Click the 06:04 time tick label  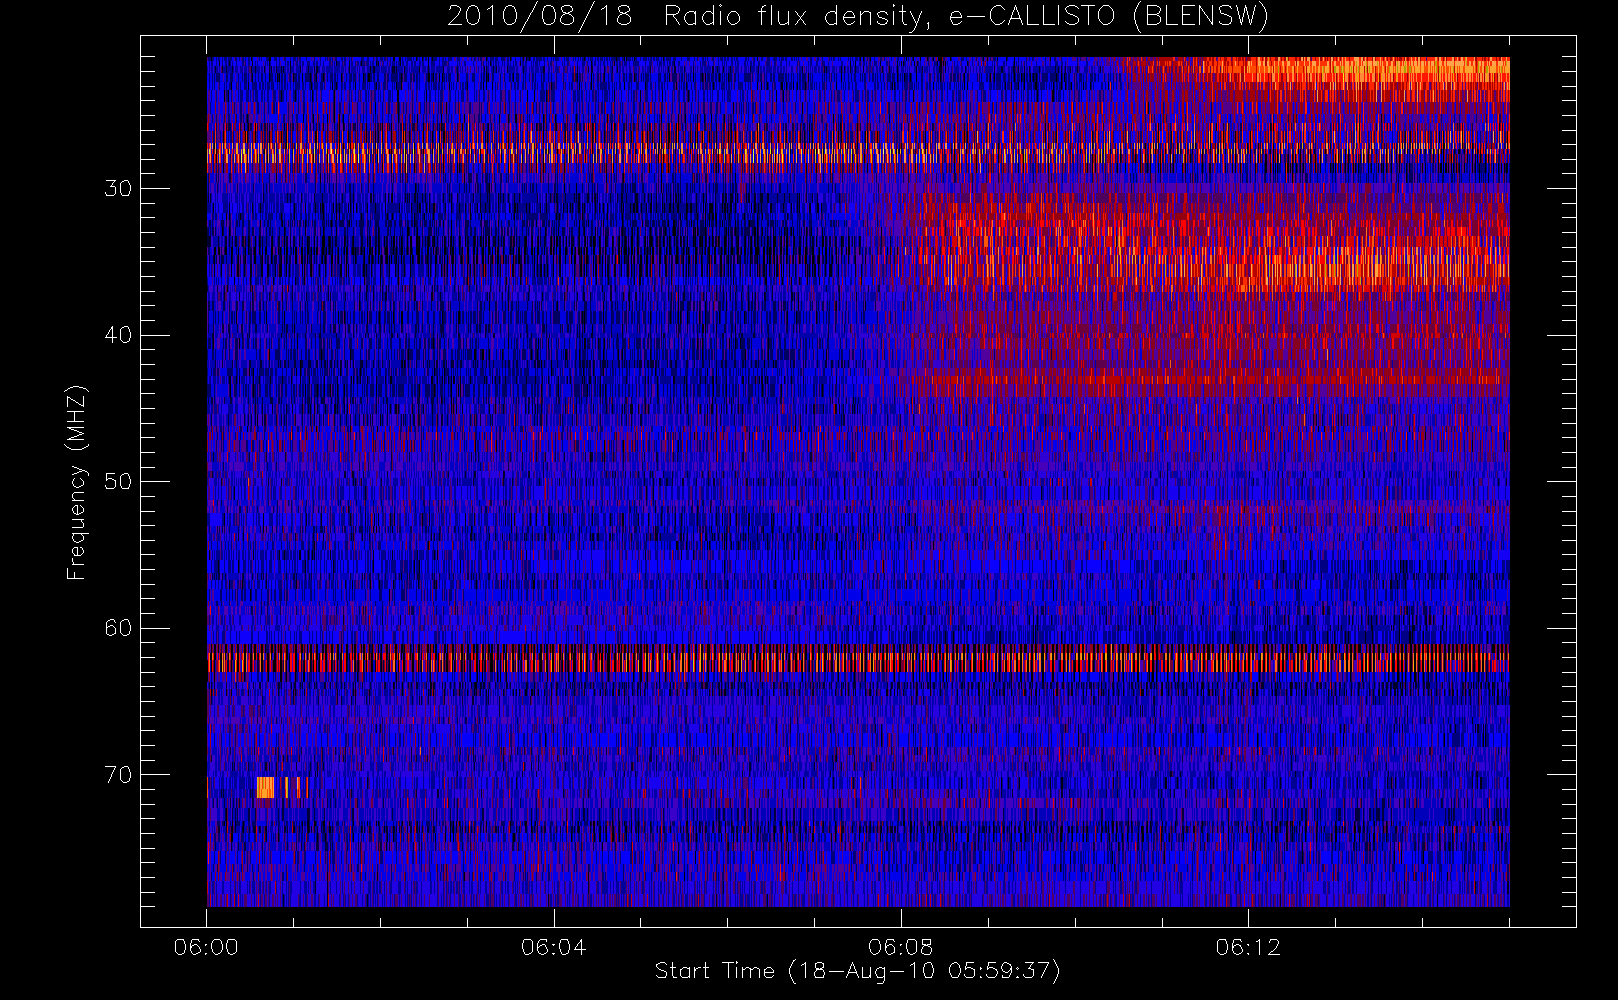[553, 947]
